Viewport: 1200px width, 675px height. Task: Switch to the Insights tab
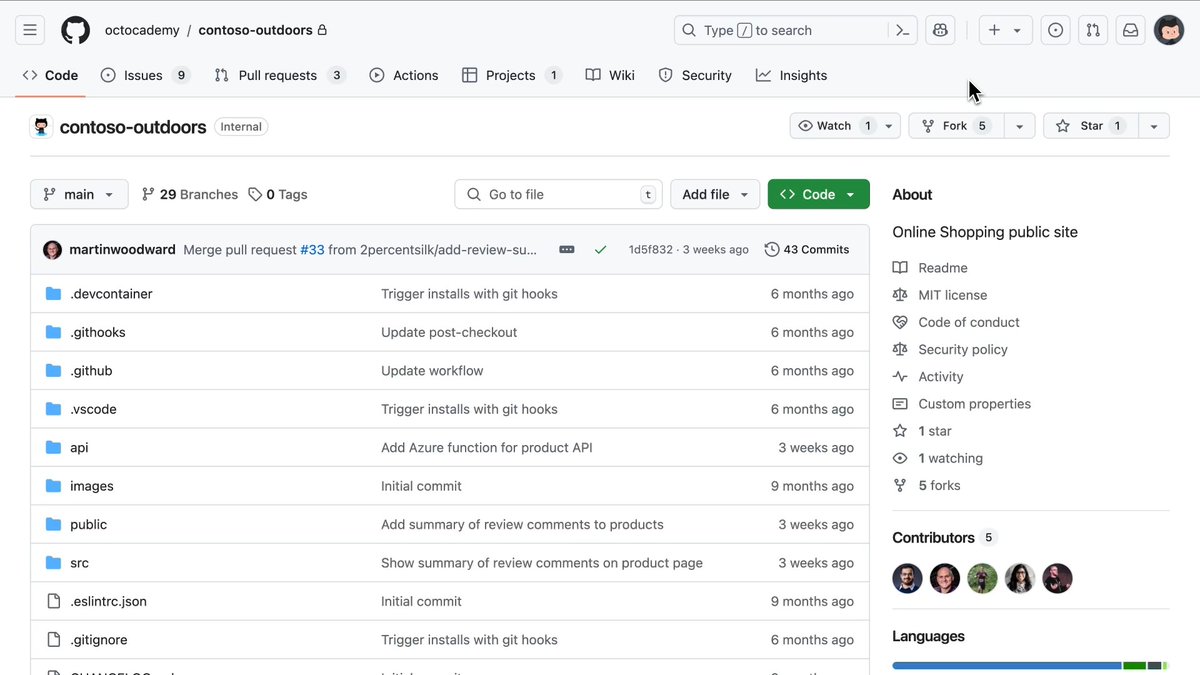pos(791,75)
